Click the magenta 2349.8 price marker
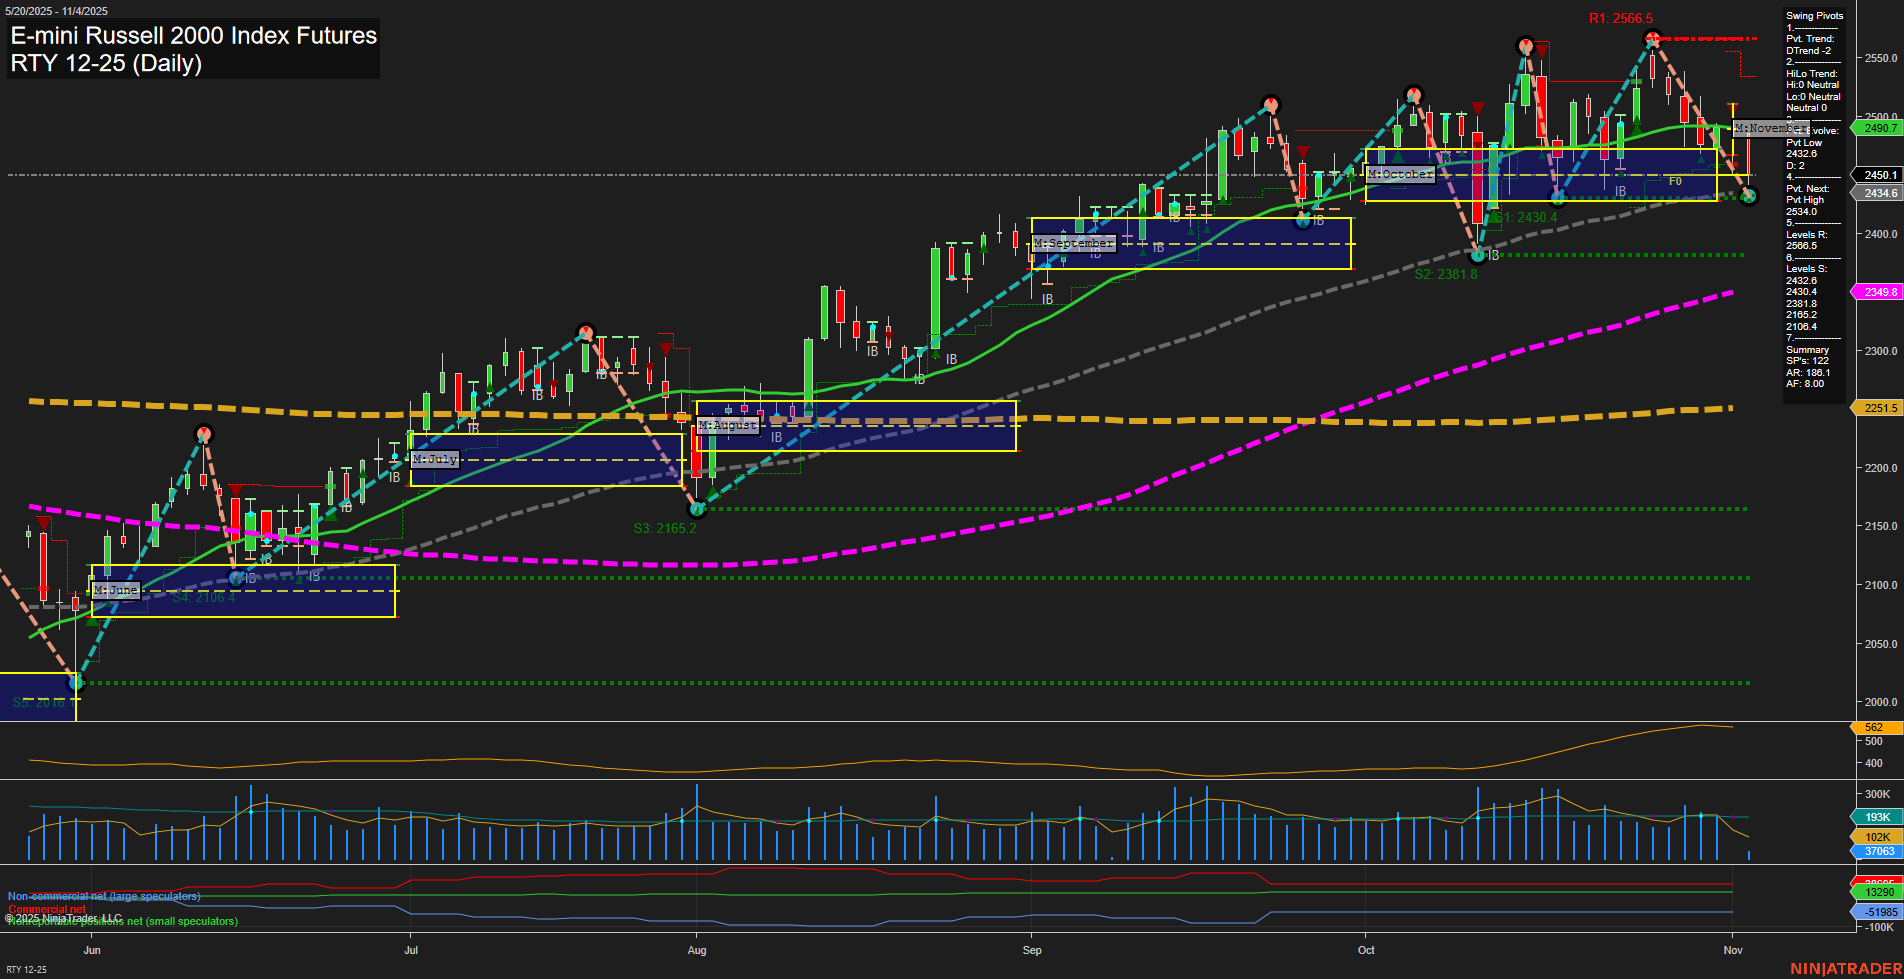 coord(1878,292)
